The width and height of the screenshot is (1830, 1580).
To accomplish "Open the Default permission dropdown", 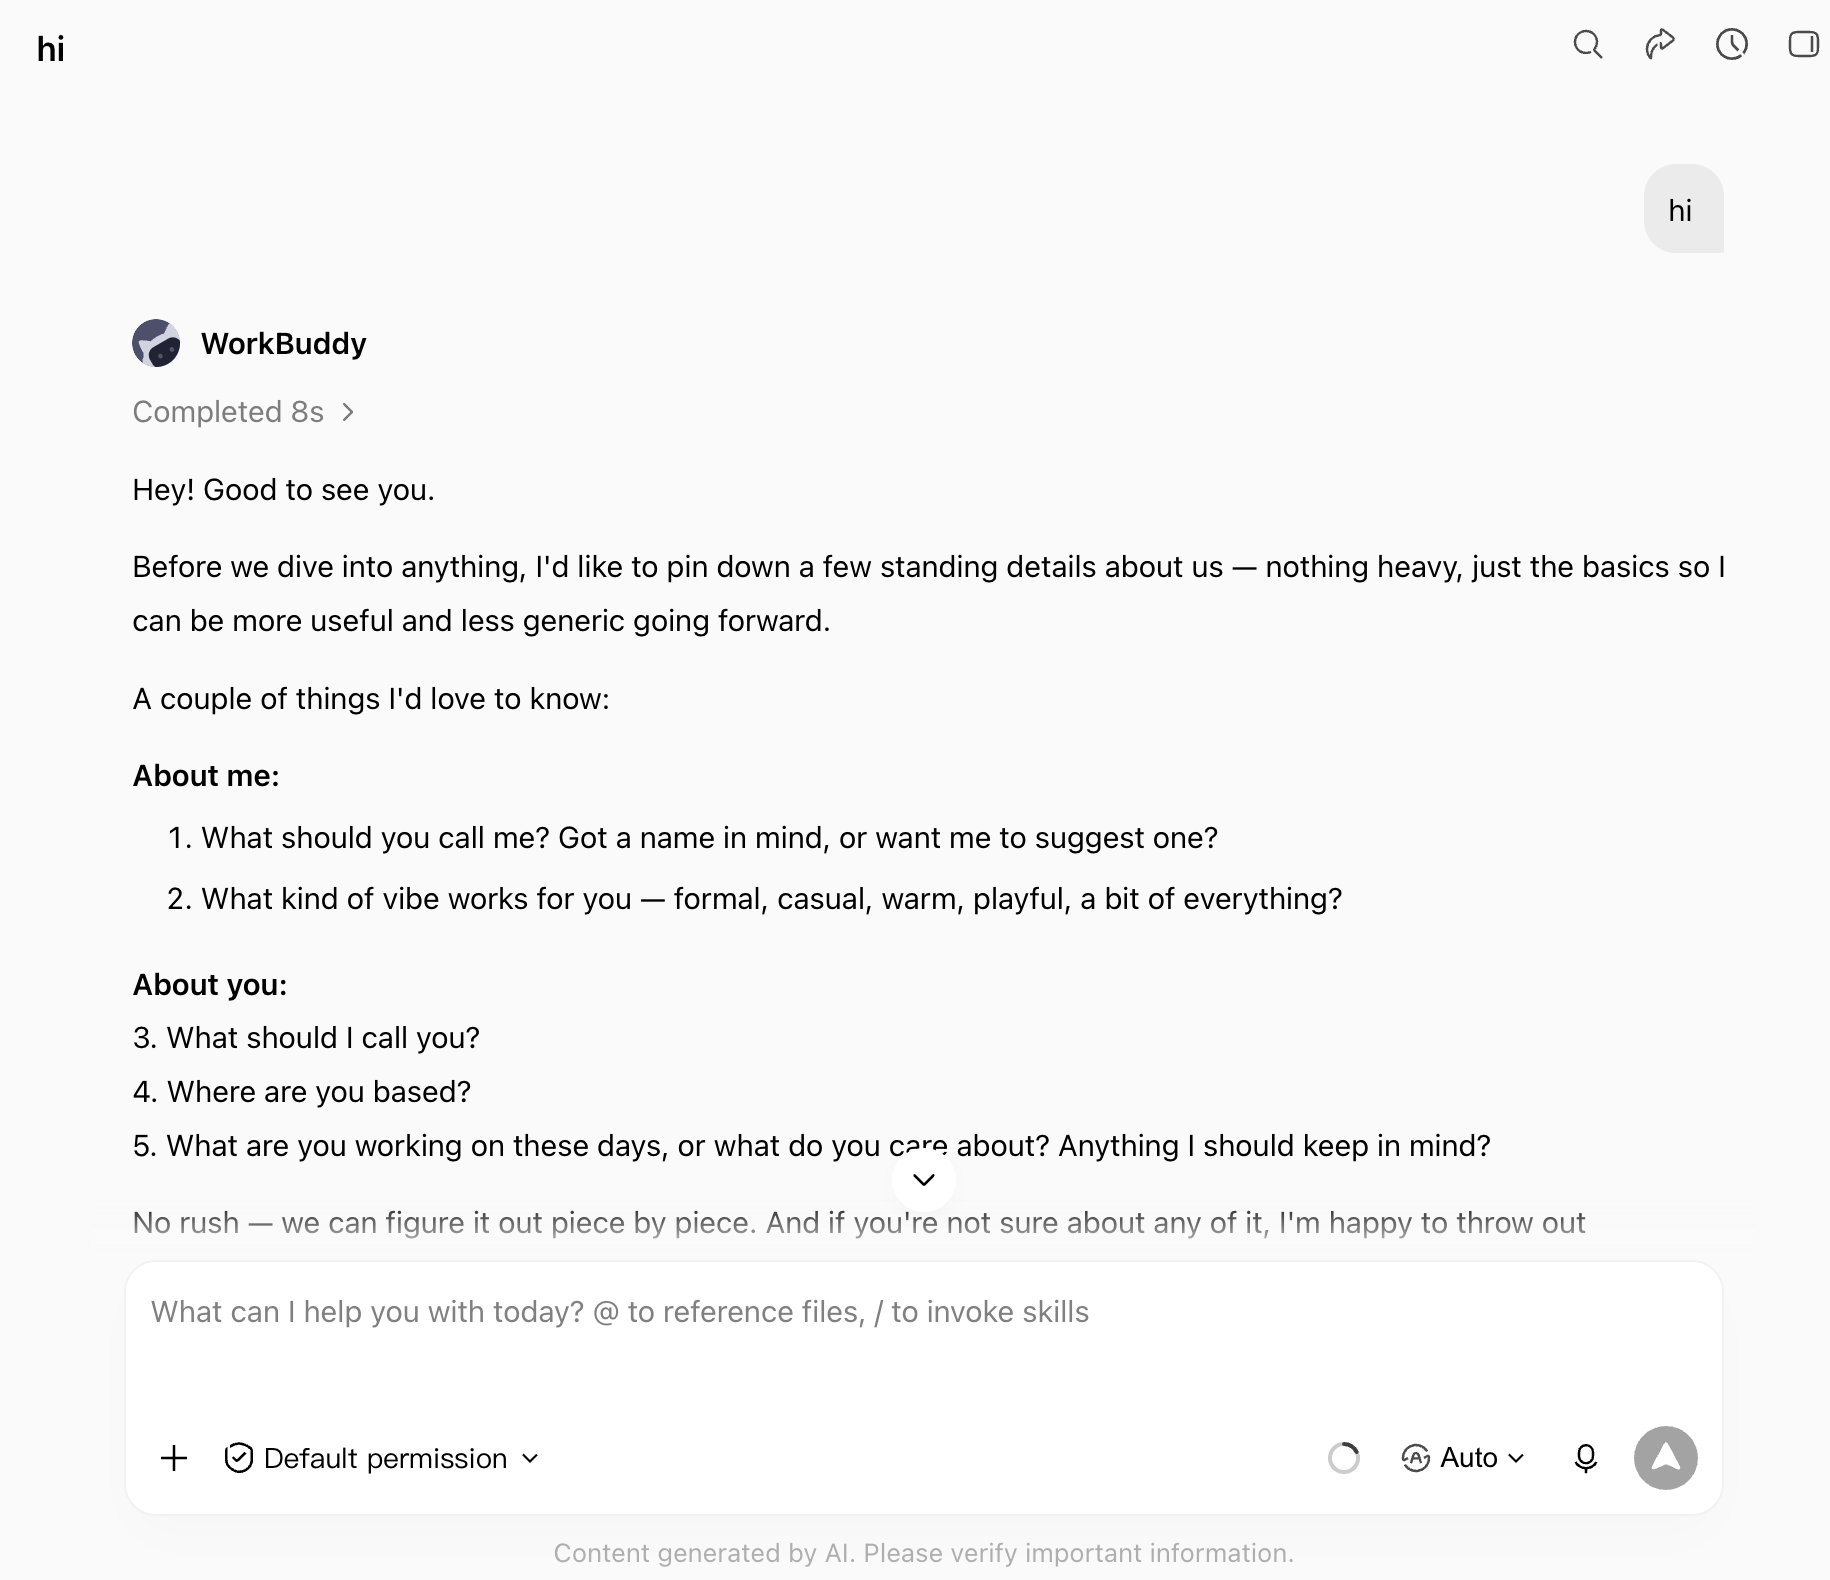I will pos(382,1458).
